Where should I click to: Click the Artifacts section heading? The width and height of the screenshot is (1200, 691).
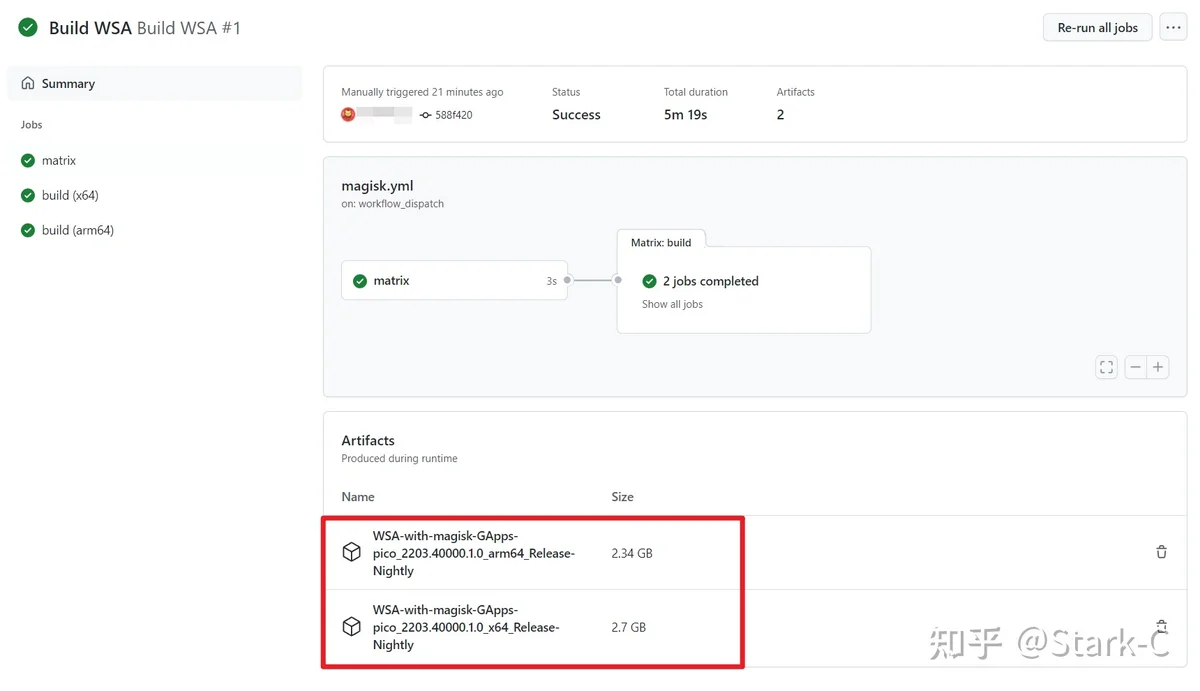pyautogui.click(x=368, y=440)
